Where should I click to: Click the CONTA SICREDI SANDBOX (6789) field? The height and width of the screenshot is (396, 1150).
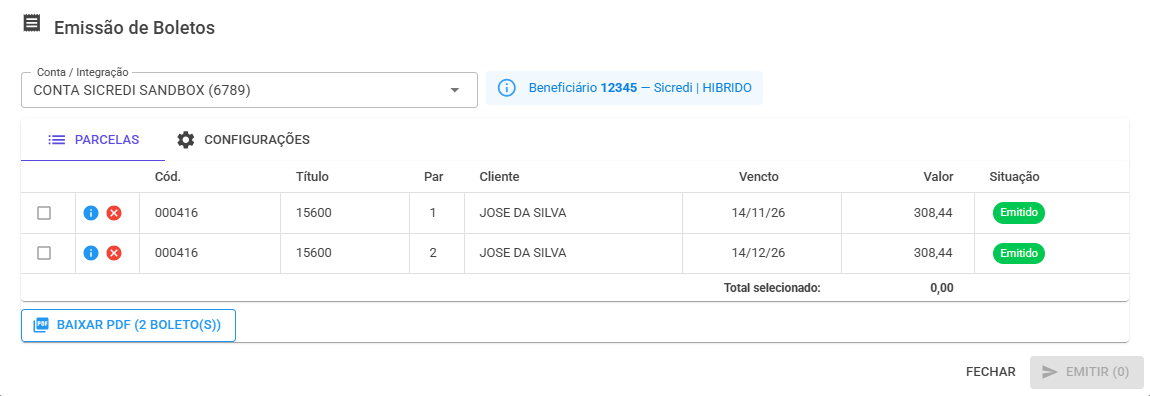click(249, 90)
